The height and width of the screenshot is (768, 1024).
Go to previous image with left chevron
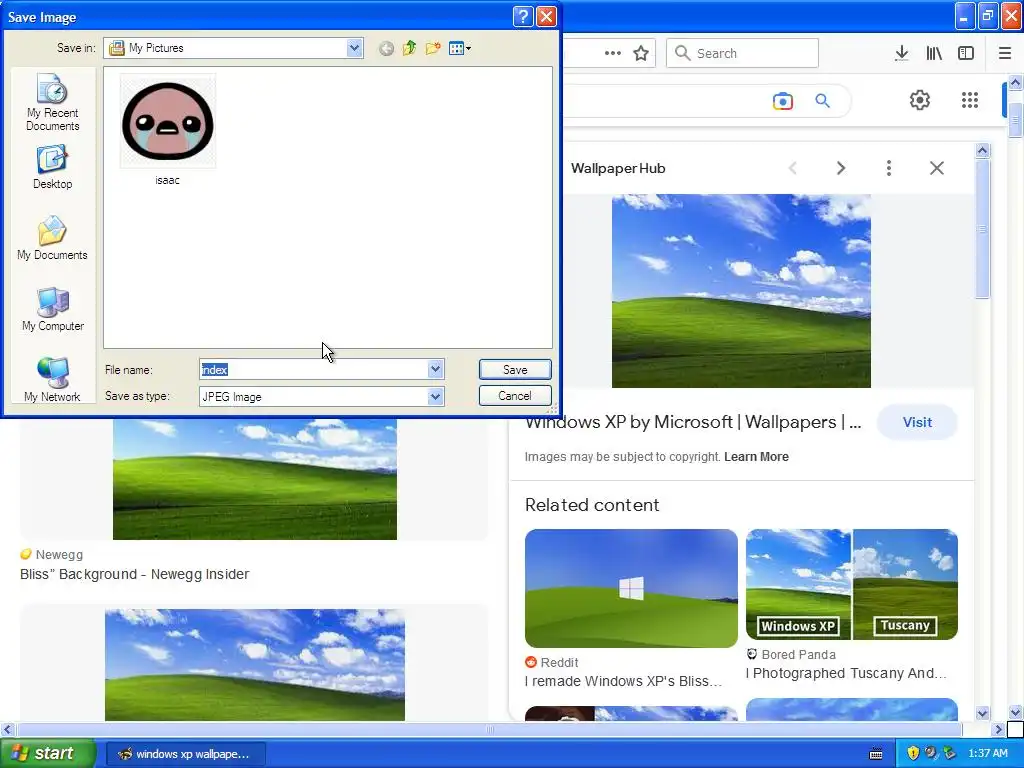pyautogui.click(x=793, y=168)
